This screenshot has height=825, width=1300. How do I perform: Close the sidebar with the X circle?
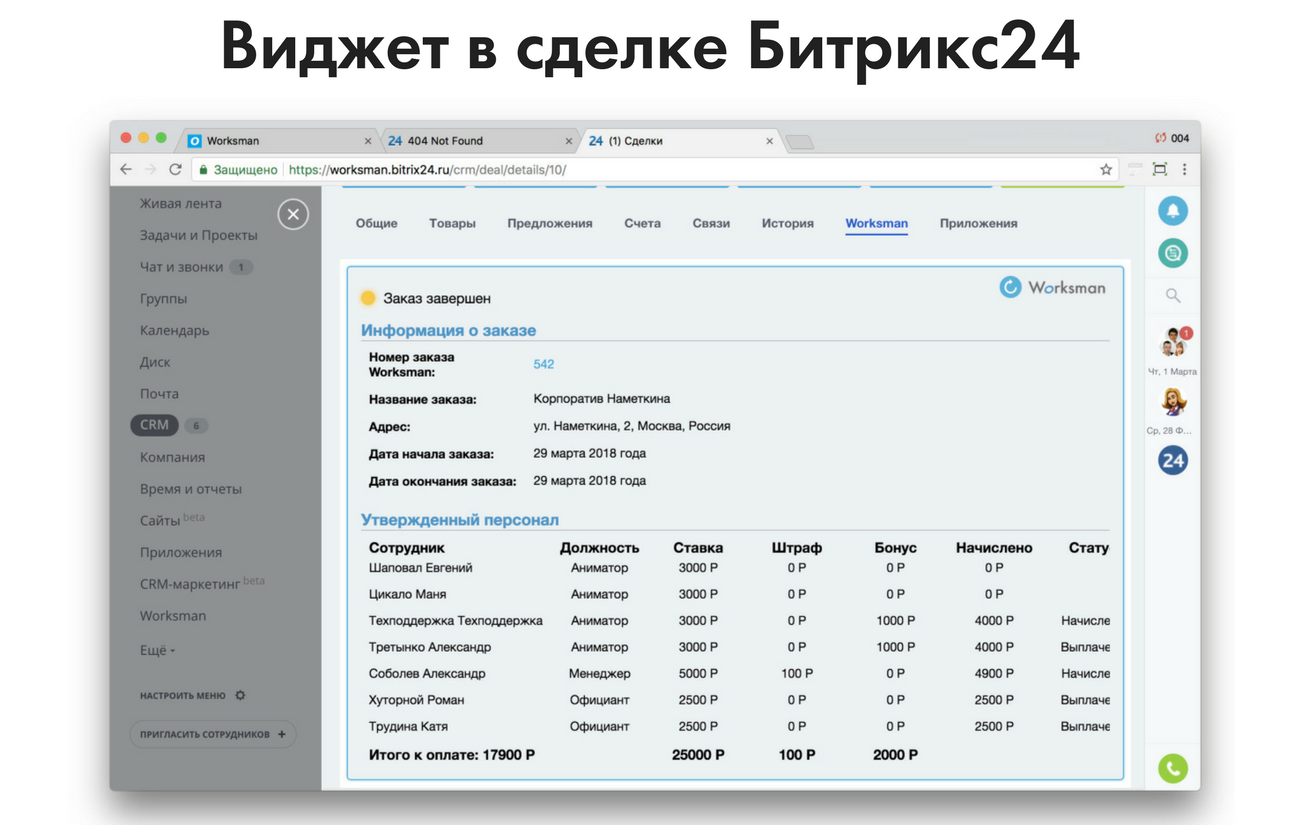(292, 215)
